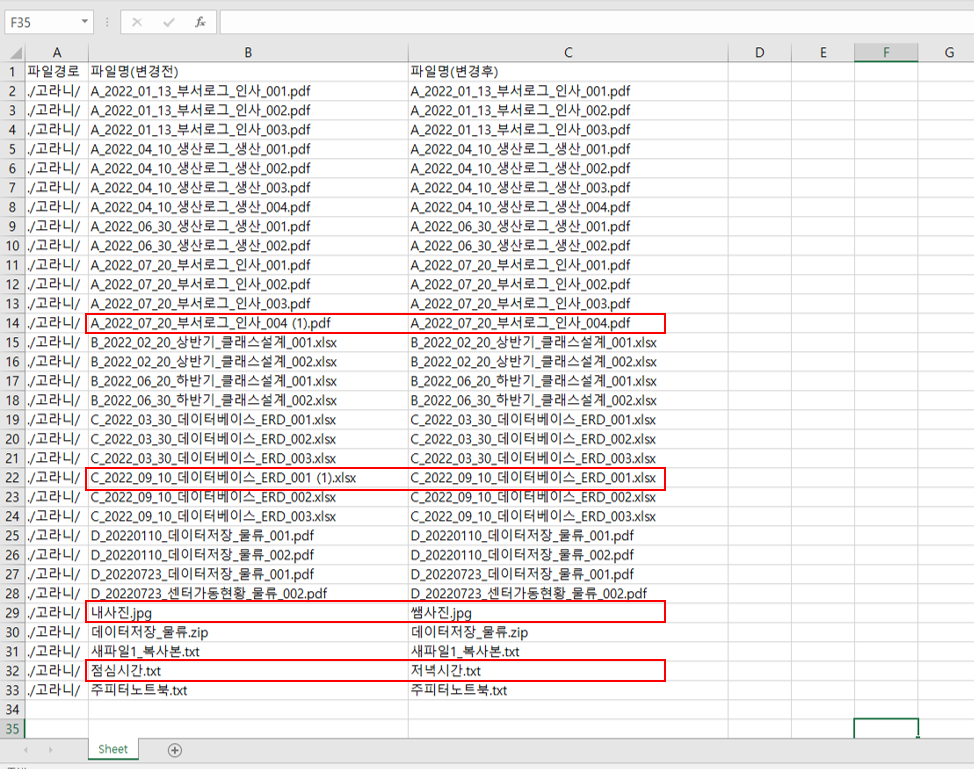Click the active cell F35
The image size is (974, 769).
(886, 729)
